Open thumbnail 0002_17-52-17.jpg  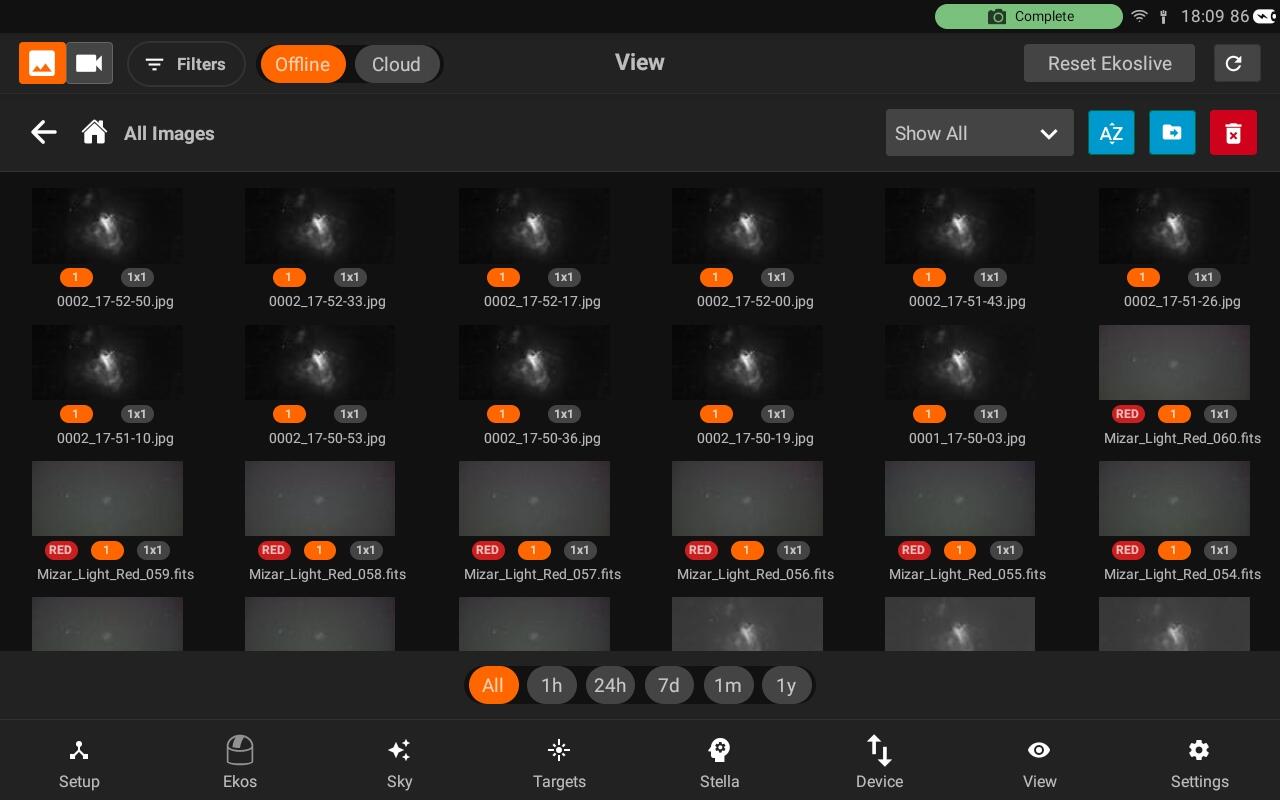pos(534,226)
